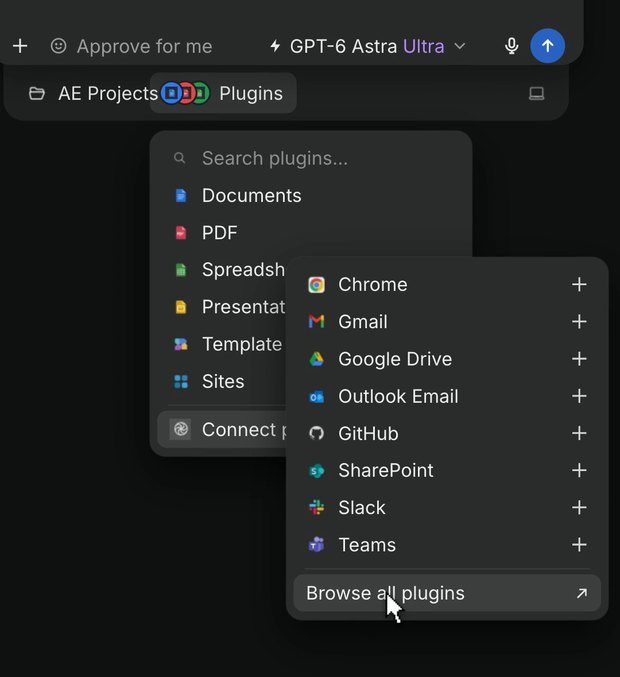This screenshot has height=677, width=620.
Task: Click the yellow Presentations icon
Action: point(181,307)
